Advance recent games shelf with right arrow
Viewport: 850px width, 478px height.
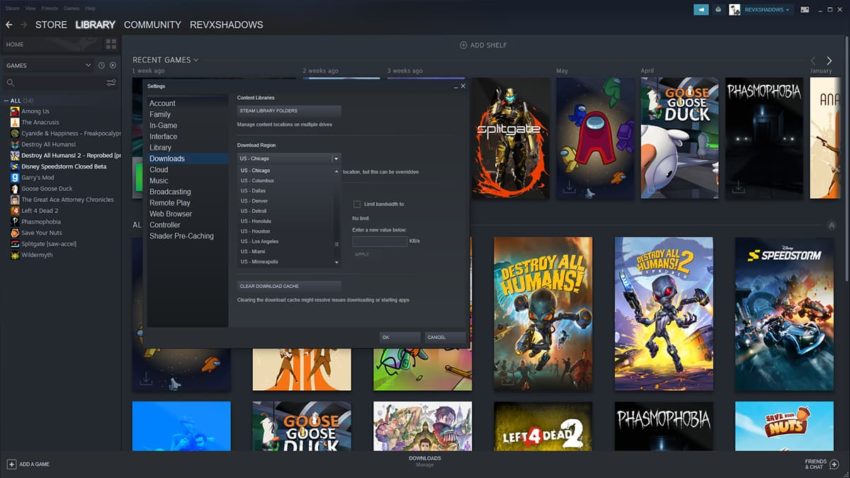coord(829,61)
